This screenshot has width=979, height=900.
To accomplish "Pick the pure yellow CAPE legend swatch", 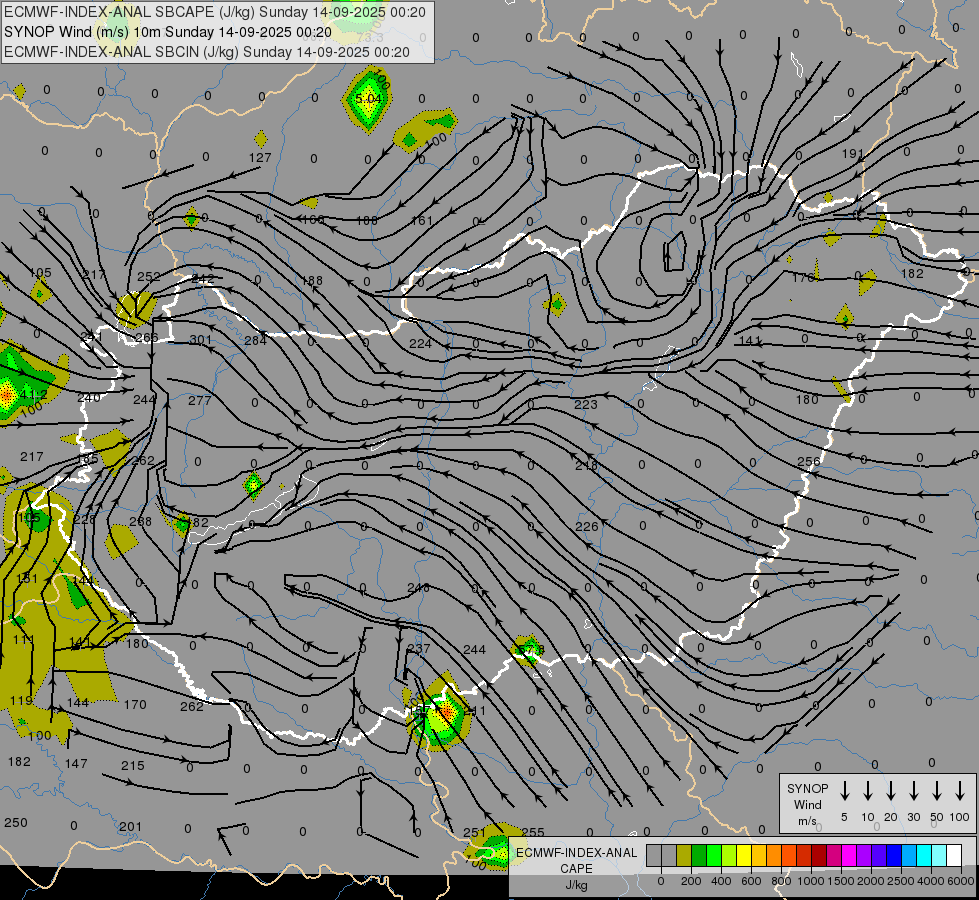I will [744, 855].
